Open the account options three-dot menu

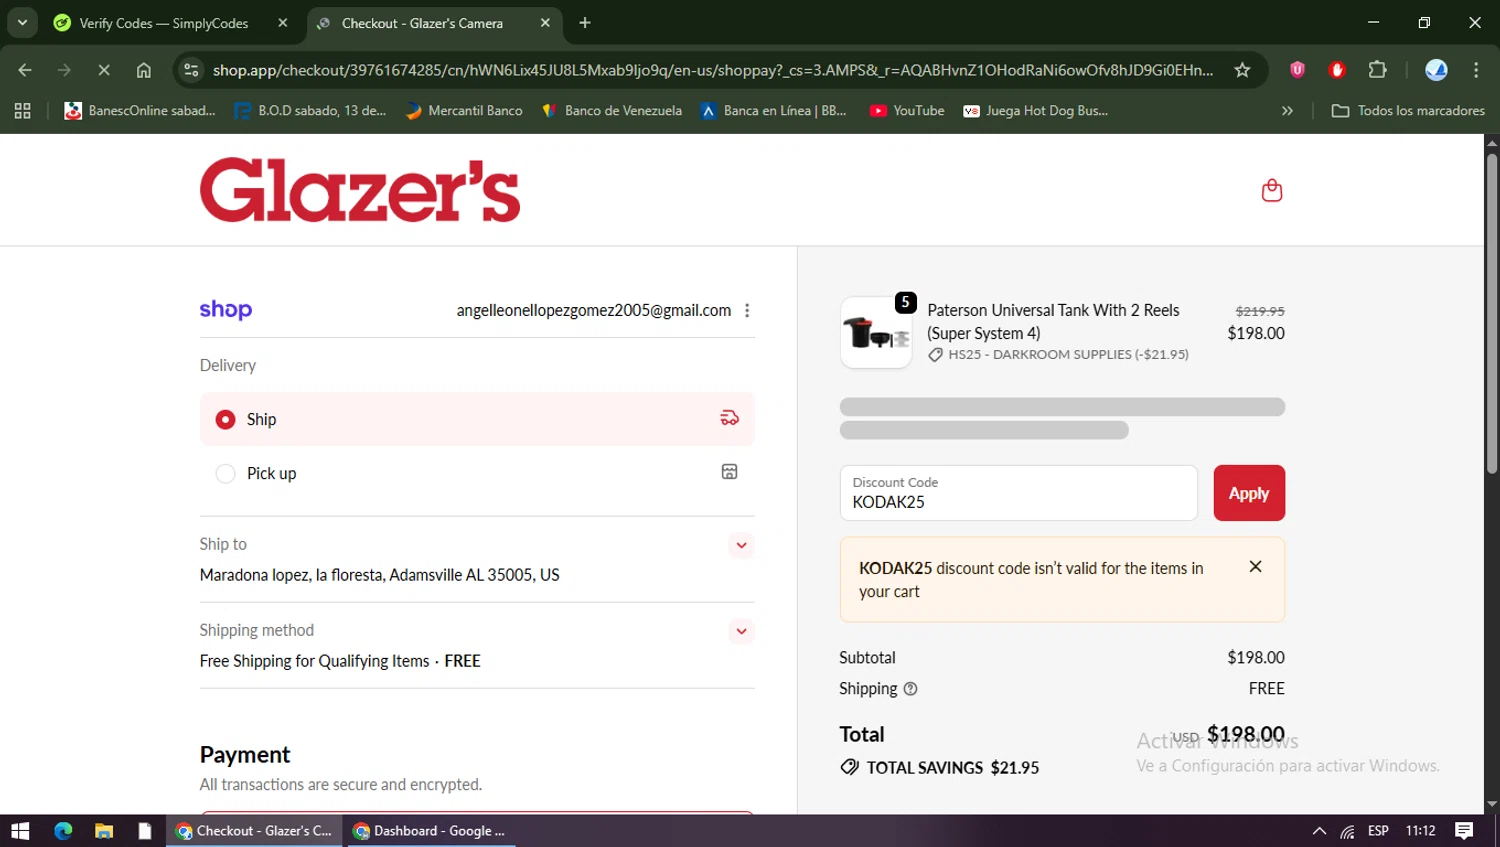pos(747,310)
